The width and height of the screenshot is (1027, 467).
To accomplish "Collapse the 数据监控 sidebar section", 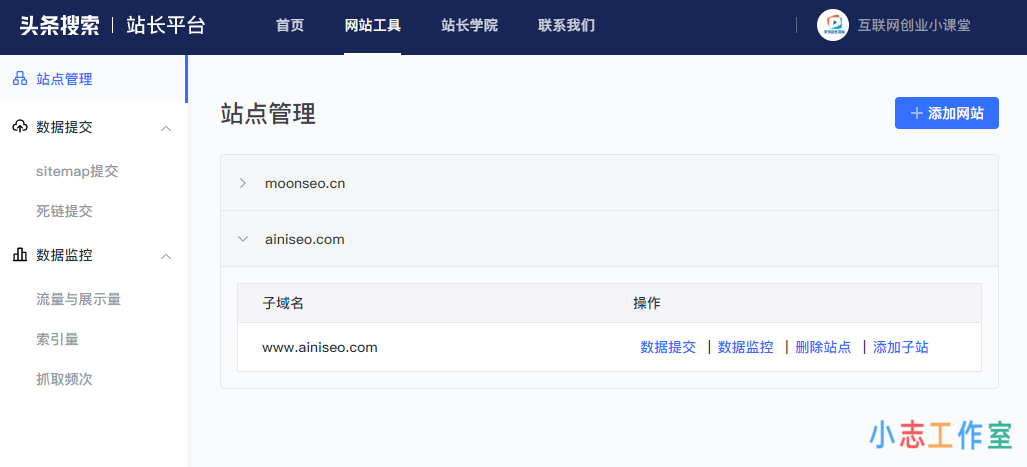I will click(x=166, y=256).
